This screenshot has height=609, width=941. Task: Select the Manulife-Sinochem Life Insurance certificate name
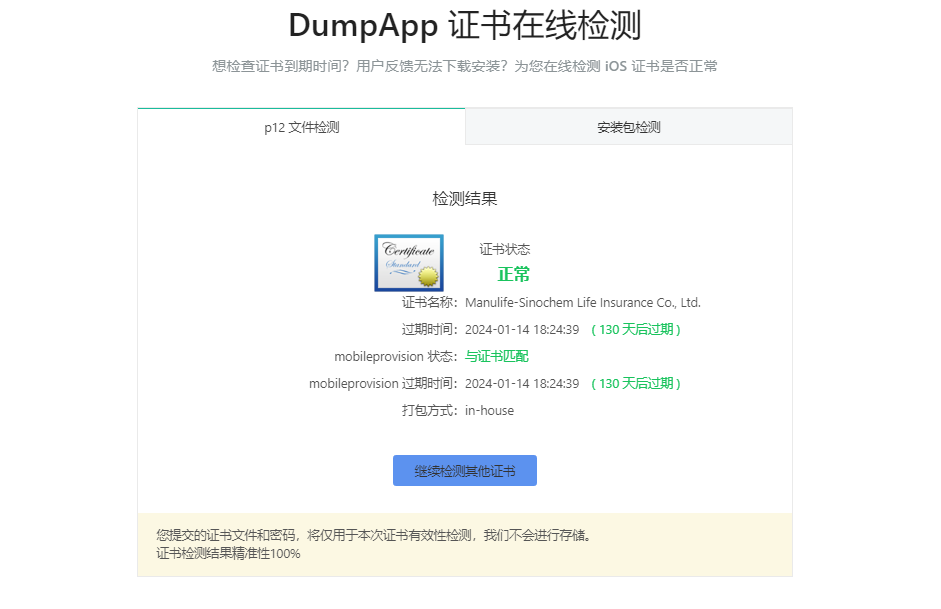click(x=583, y=302)
